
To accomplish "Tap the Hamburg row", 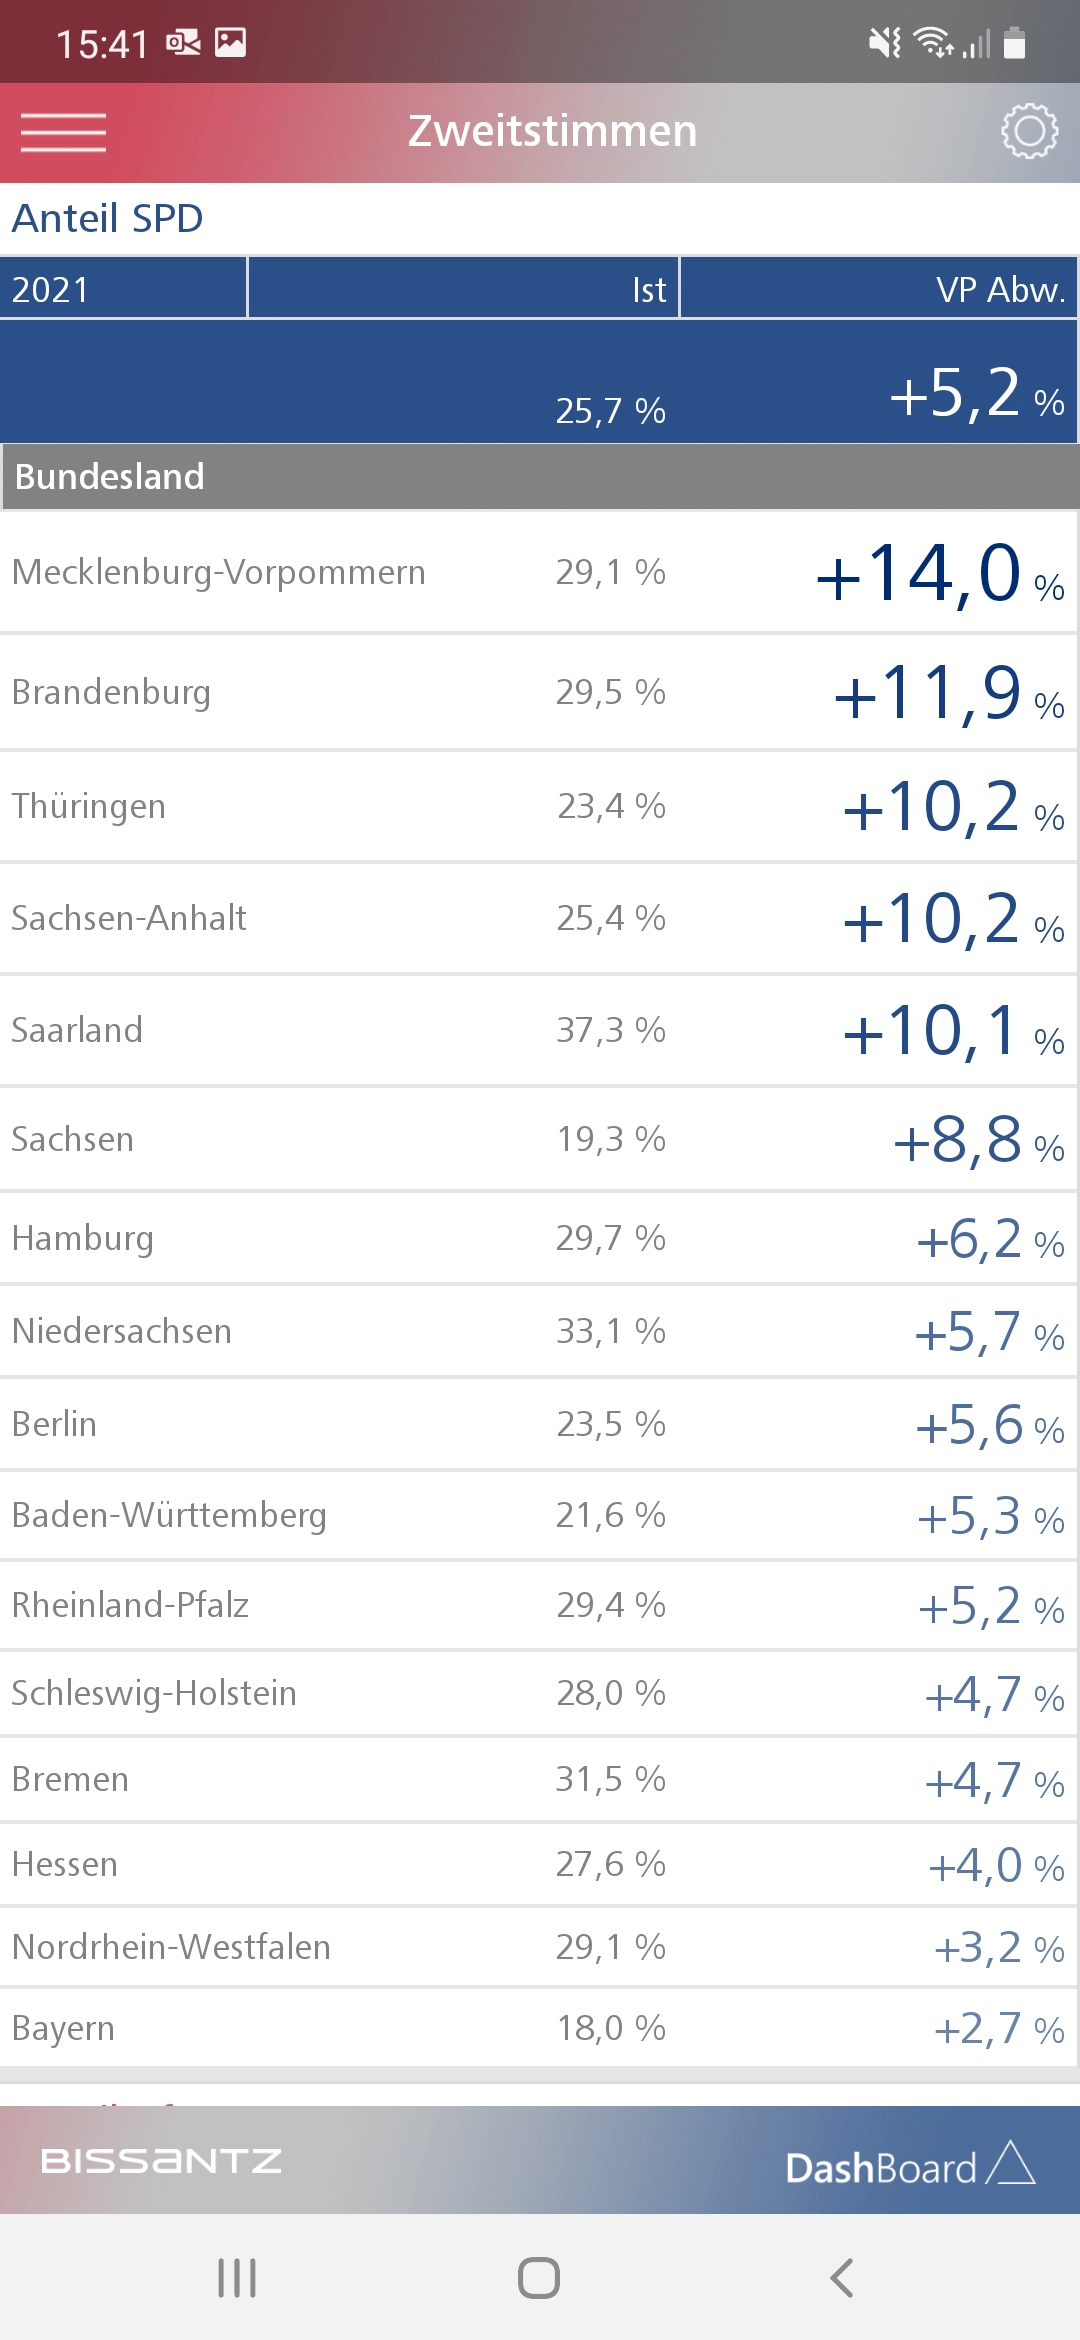I will point(540,1238).
